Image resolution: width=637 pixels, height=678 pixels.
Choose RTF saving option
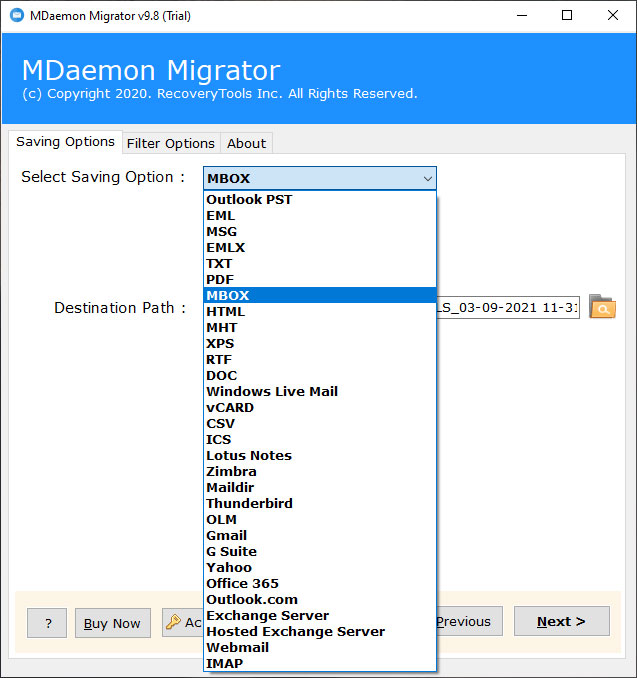[x=320, y=359]
